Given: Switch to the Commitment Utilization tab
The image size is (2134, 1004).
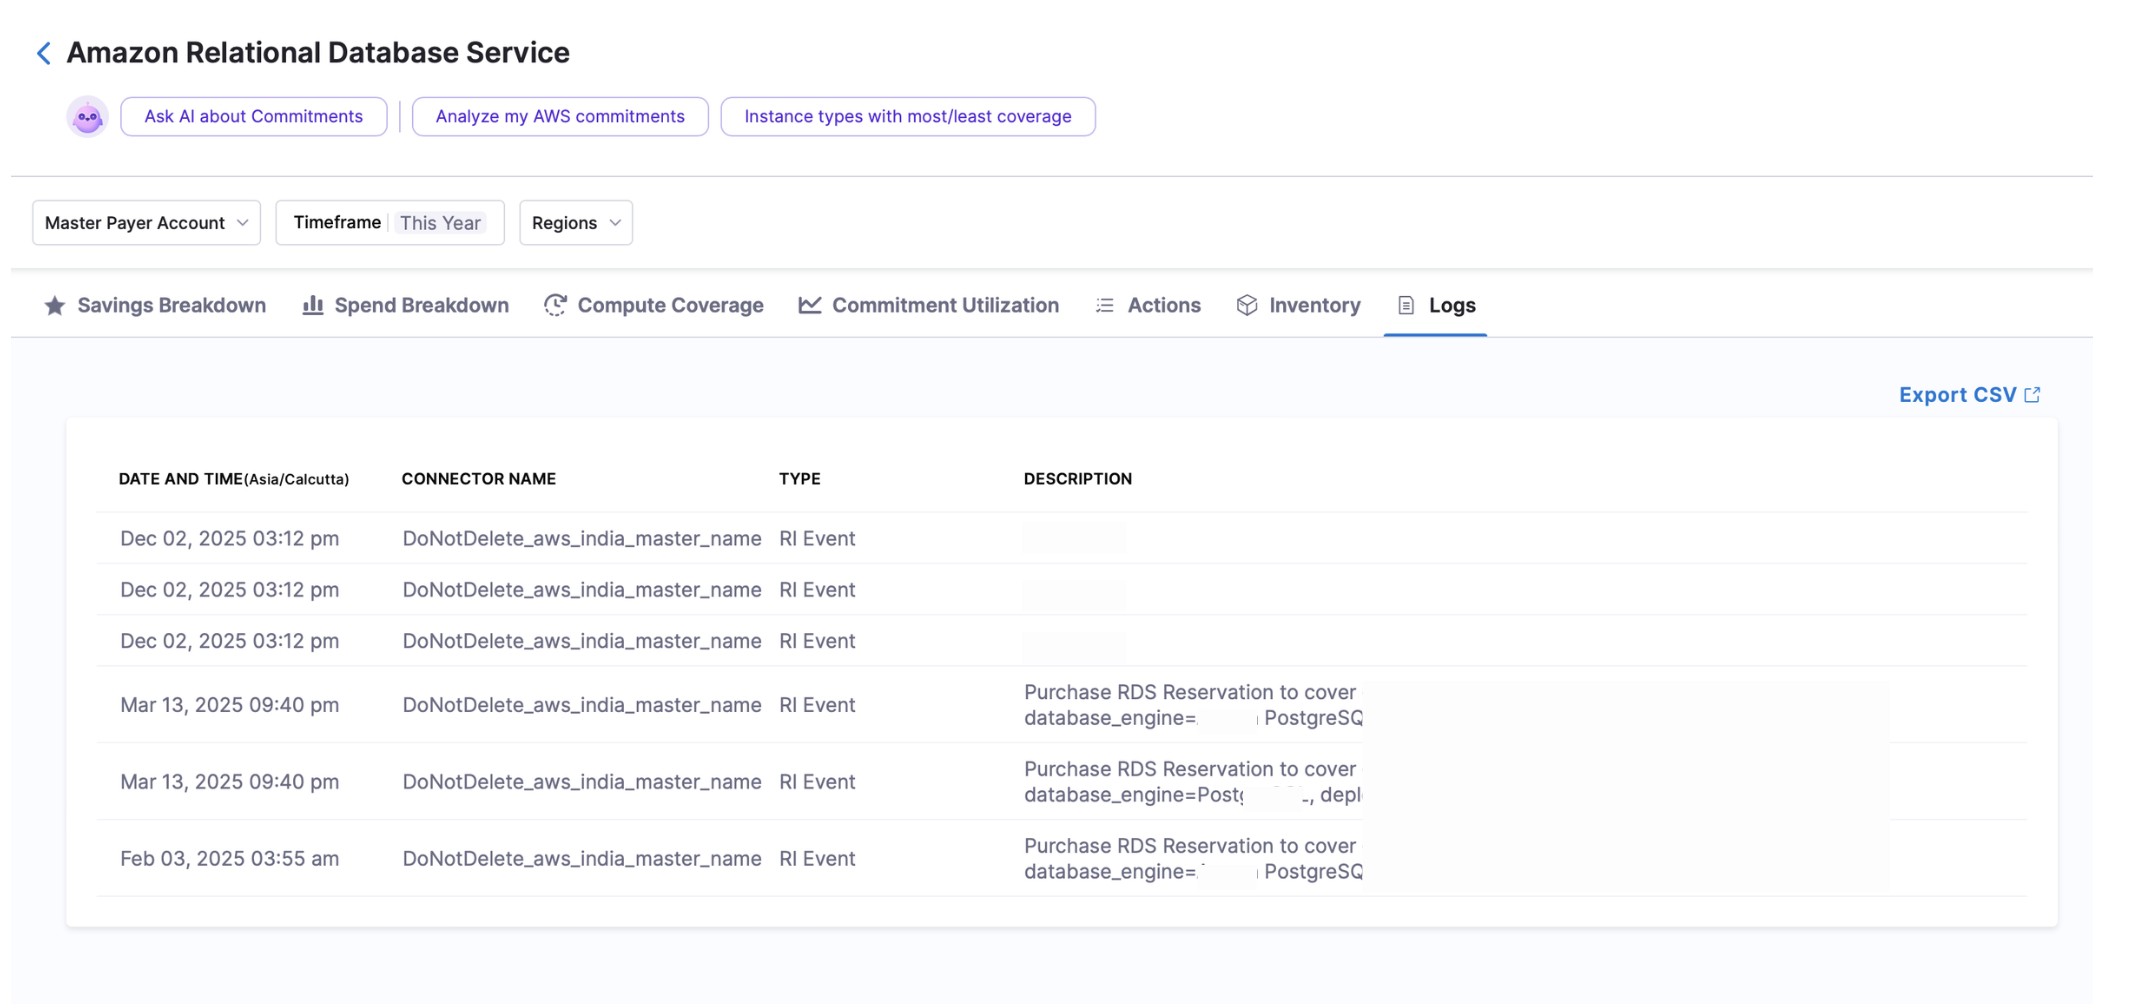Looking at the screenshot, I should tap(944, 306).
